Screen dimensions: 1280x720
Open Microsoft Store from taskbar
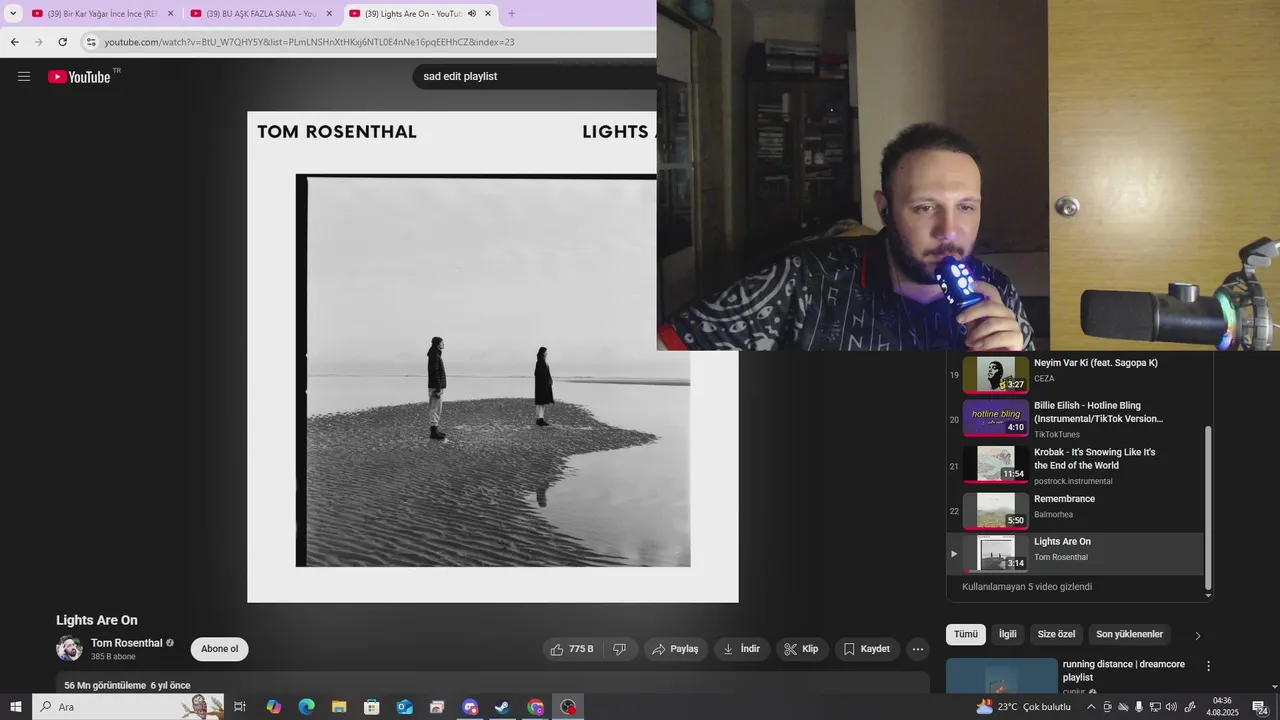click(x=372, y=707)
